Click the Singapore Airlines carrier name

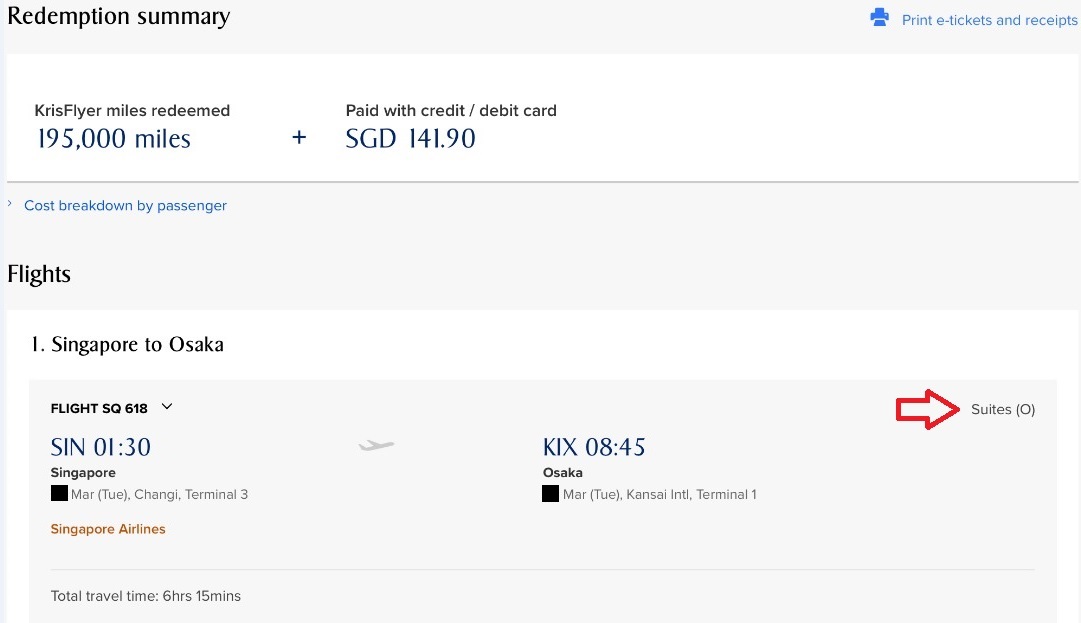[108, 529]
